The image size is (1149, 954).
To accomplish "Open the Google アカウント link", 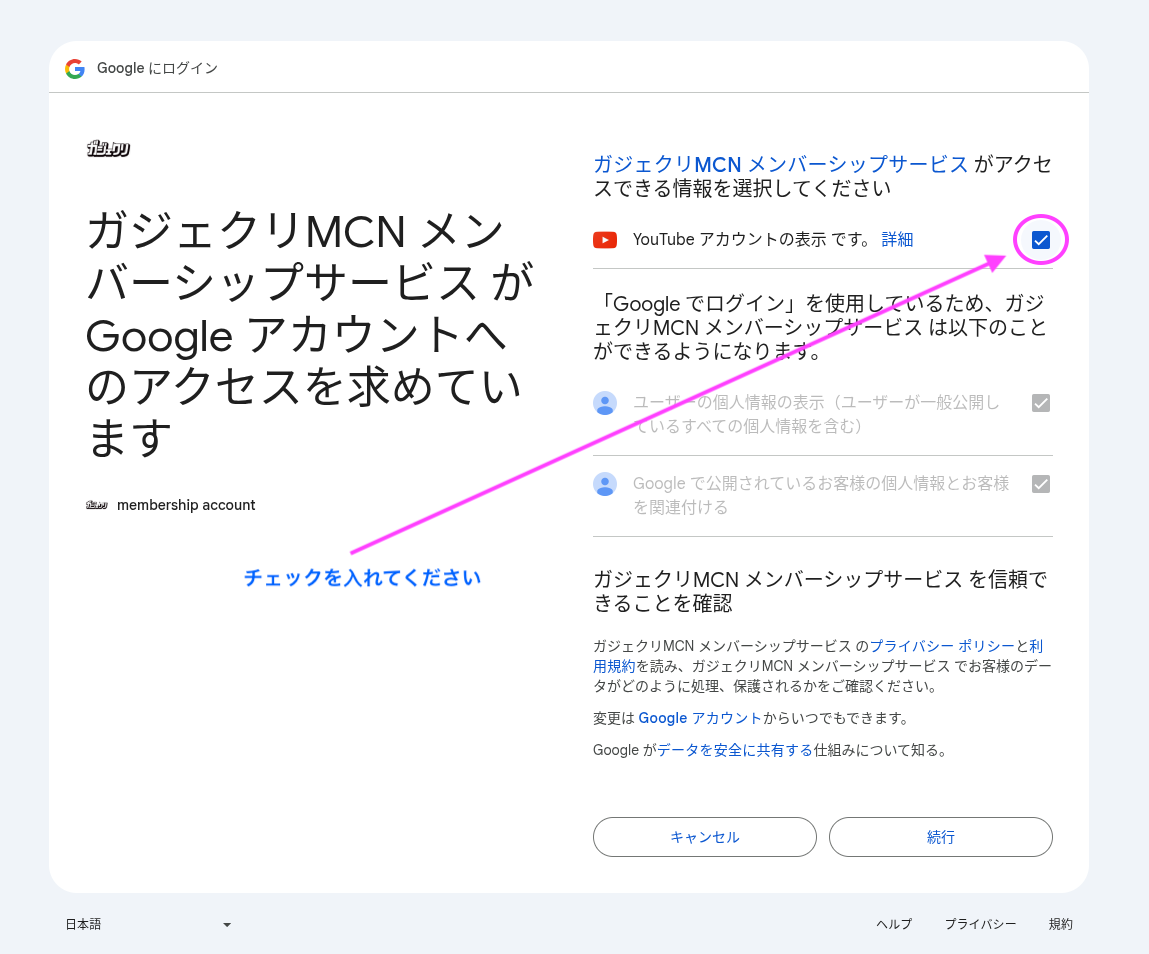I will click(x=700, y=718).
